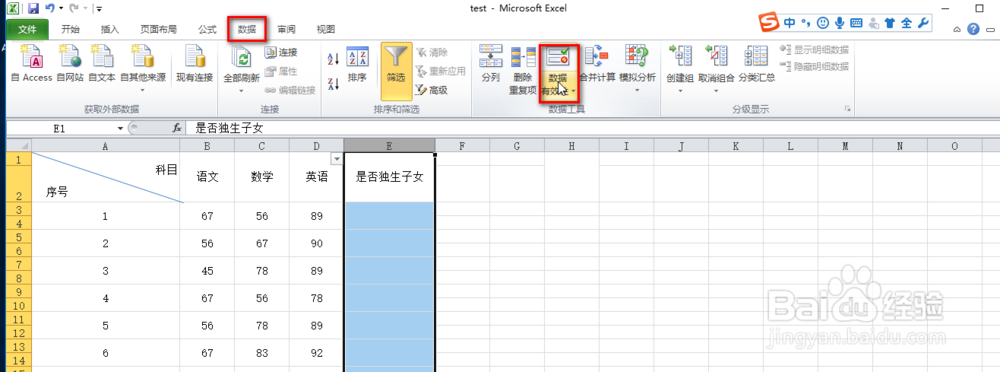
Task: Click the 全部刷新 refresh all icon
Action: click(242, 57)
